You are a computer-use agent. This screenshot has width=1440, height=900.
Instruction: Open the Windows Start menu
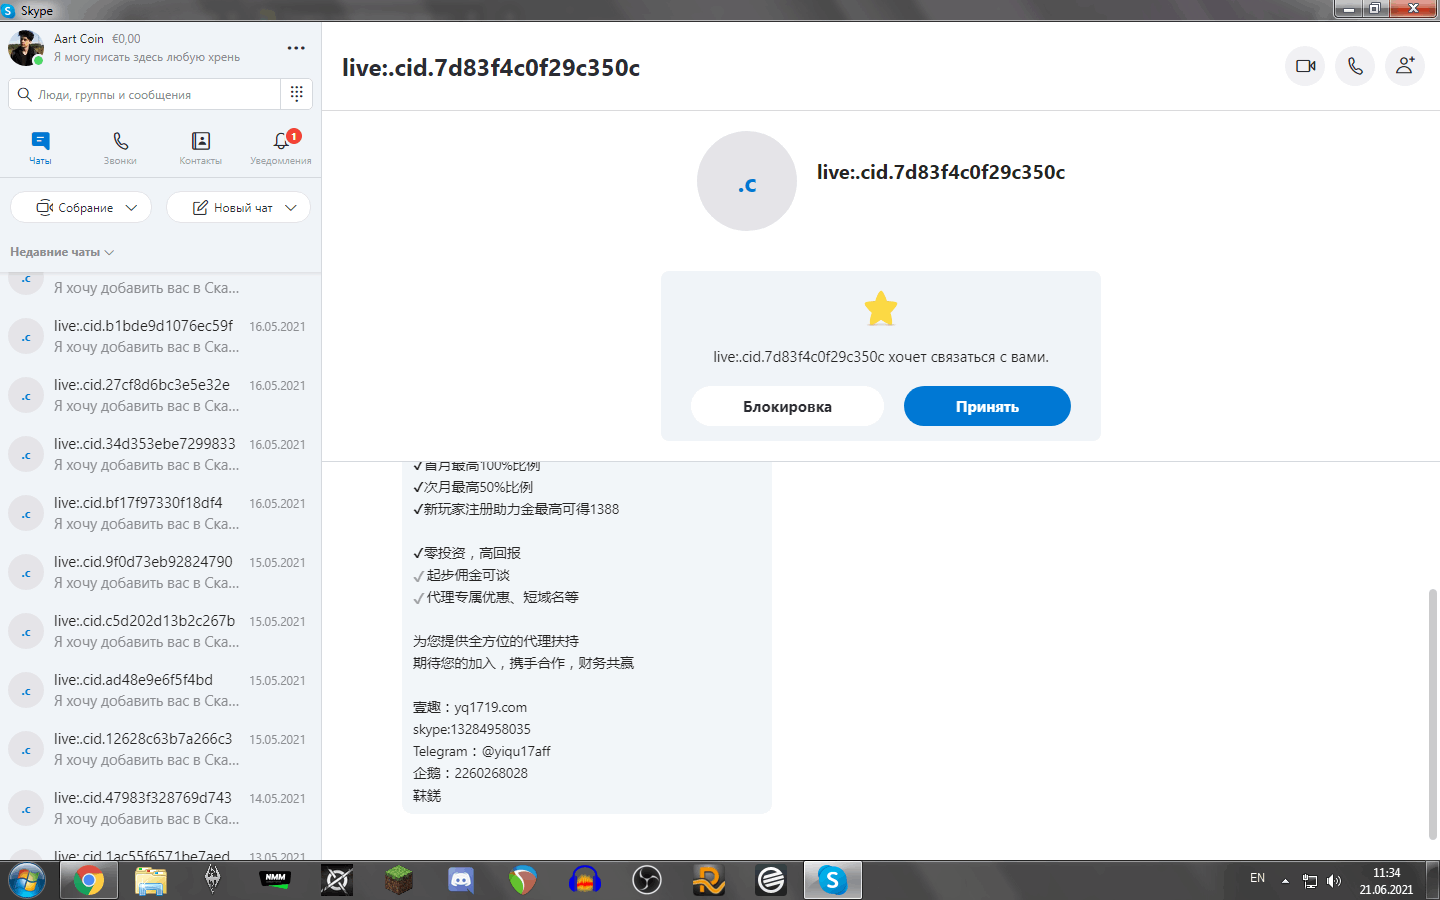point(27,880)
